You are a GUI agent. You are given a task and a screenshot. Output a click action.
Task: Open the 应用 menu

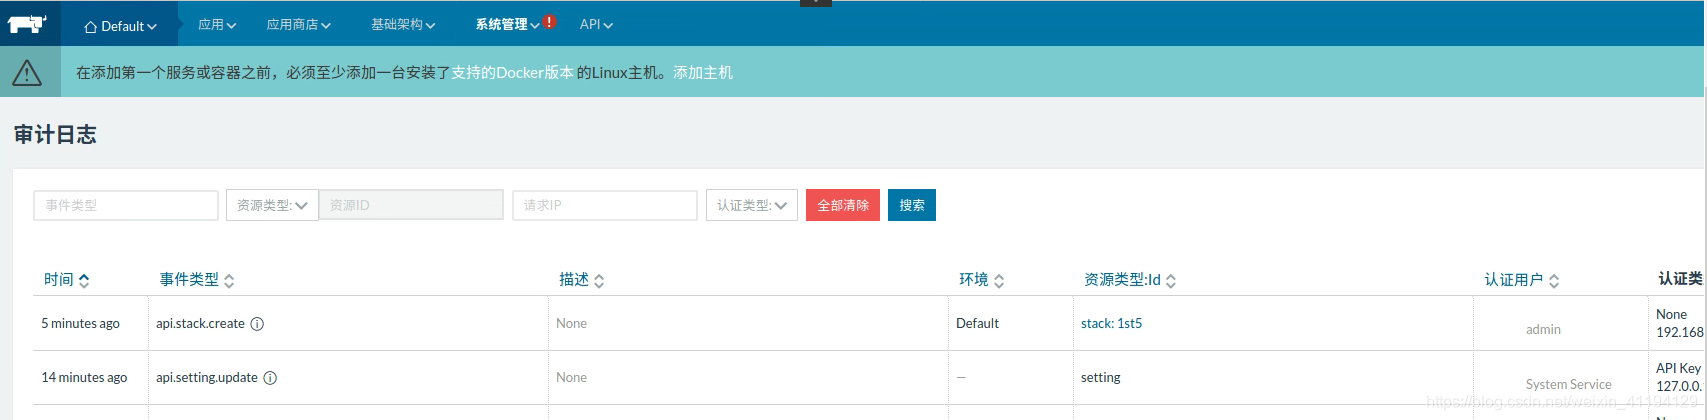click(x=217, y=25)
